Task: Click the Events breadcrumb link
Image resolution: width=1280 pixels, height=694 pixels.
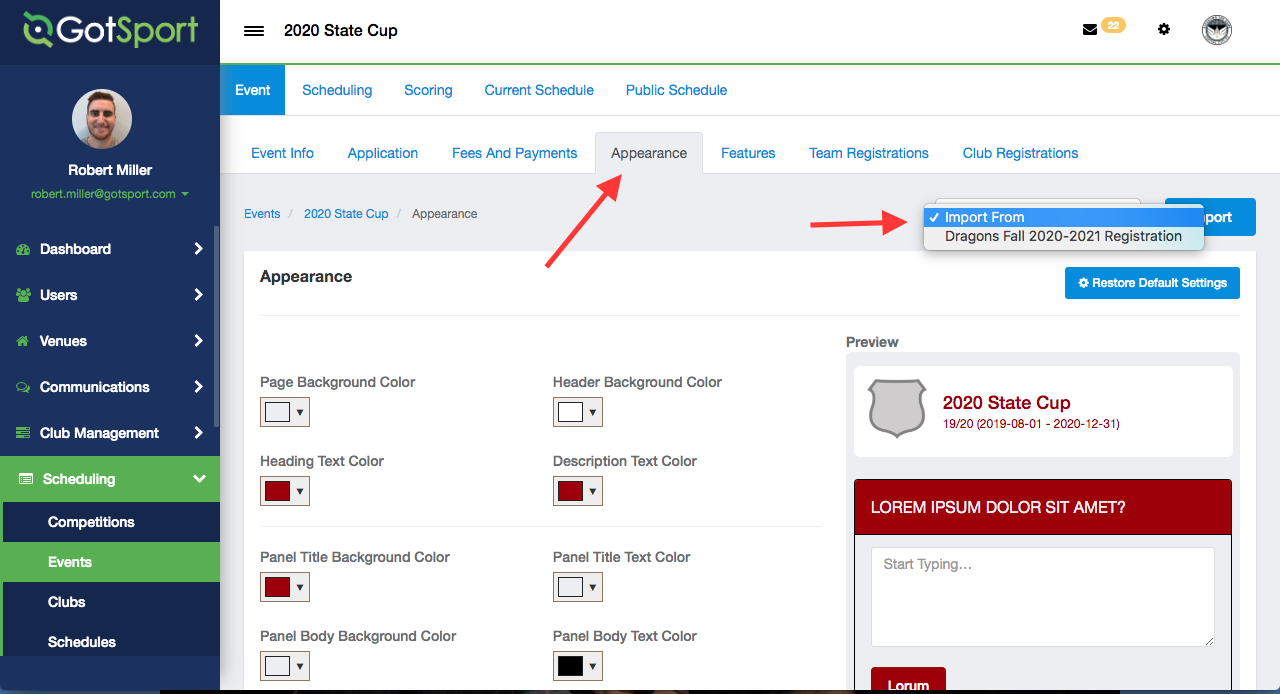Action: [262, 214]
